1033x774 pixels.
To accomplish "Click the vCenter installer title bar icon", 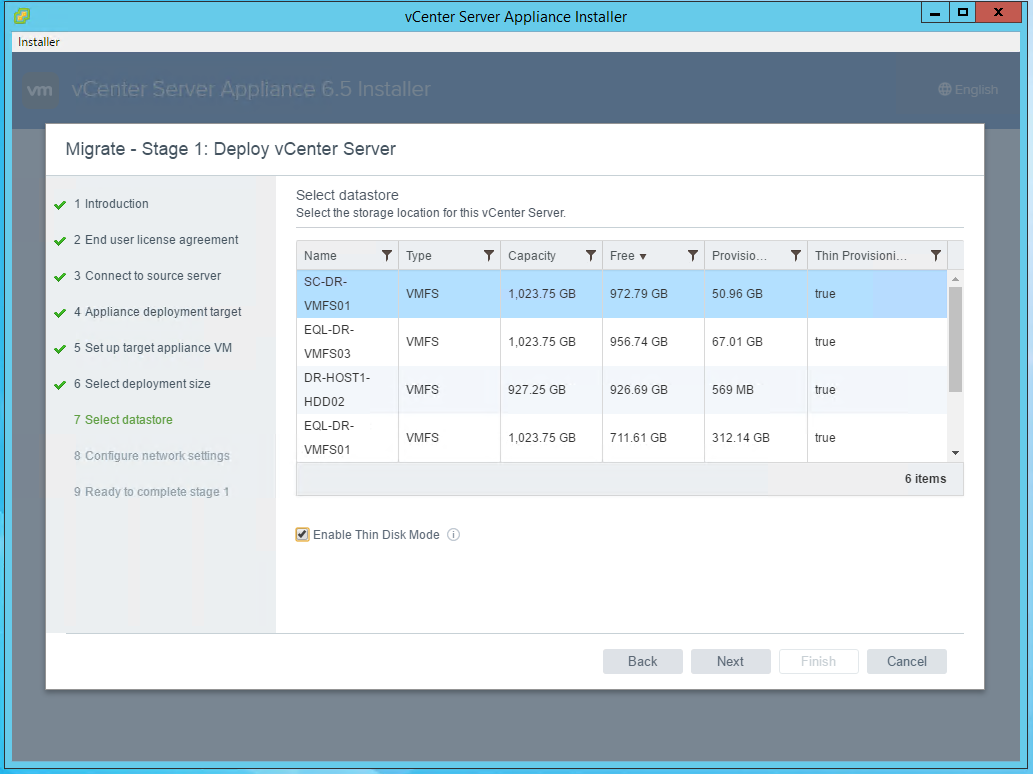I will (22, 15).
